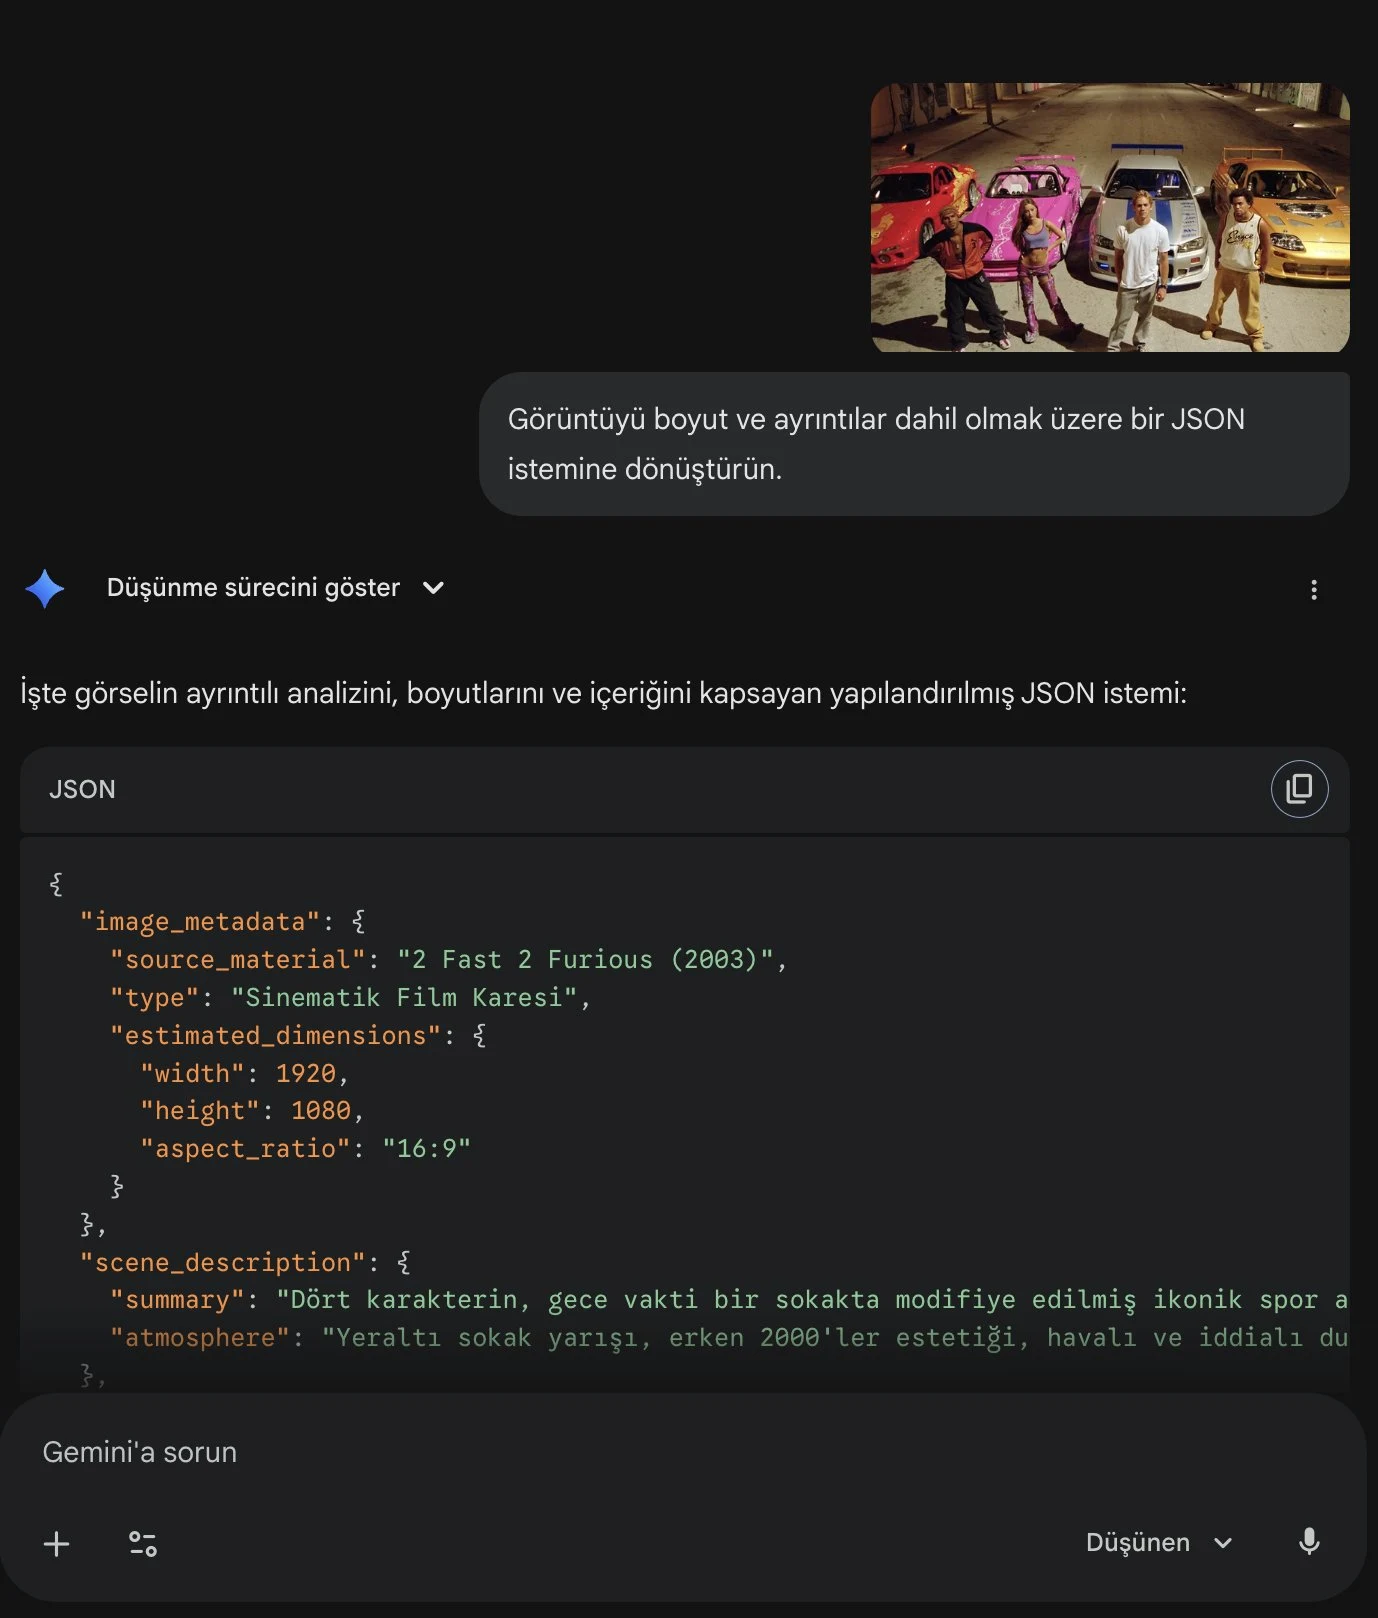Click the response intro sentence starting with İşte
The image size is (1378, 1618).
click(x=603, y=693)
